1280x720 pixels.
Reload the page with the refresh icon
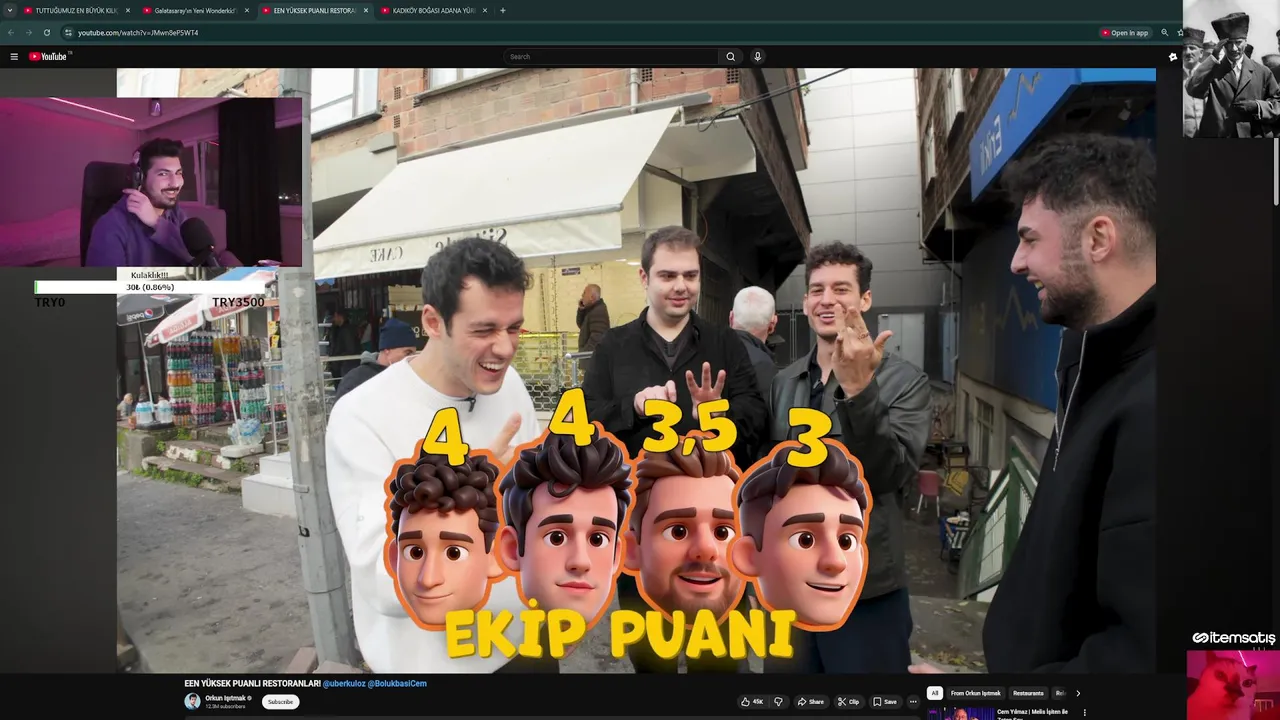coord(46,32)
